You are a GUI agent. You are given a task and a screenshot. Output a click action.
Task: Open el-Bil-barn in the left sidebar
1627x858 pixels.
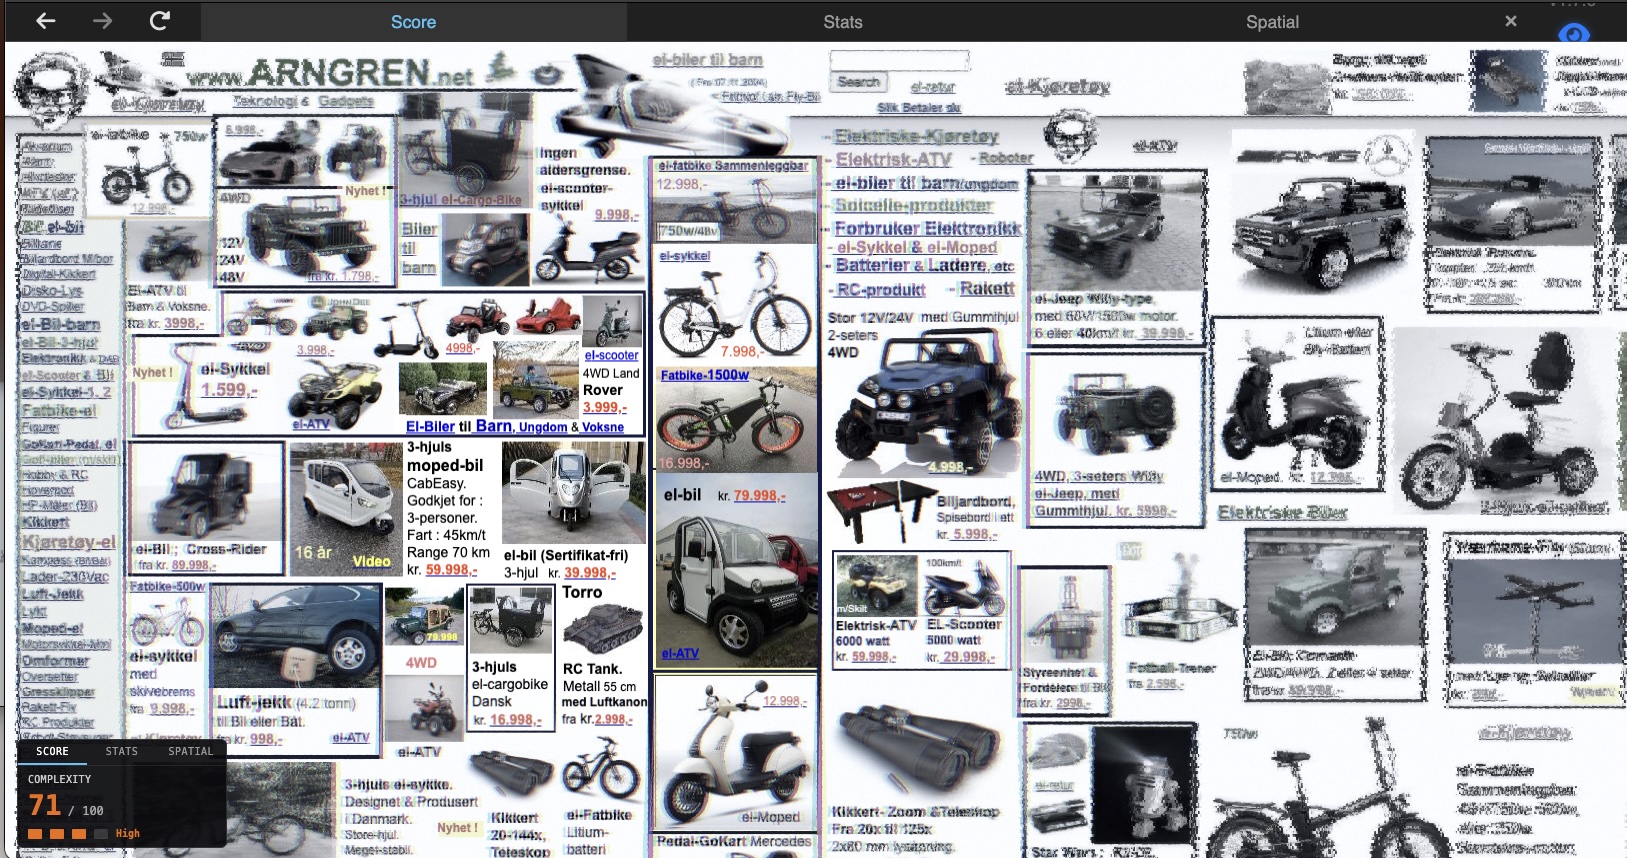pyautogui.click(x=60, y=325)
